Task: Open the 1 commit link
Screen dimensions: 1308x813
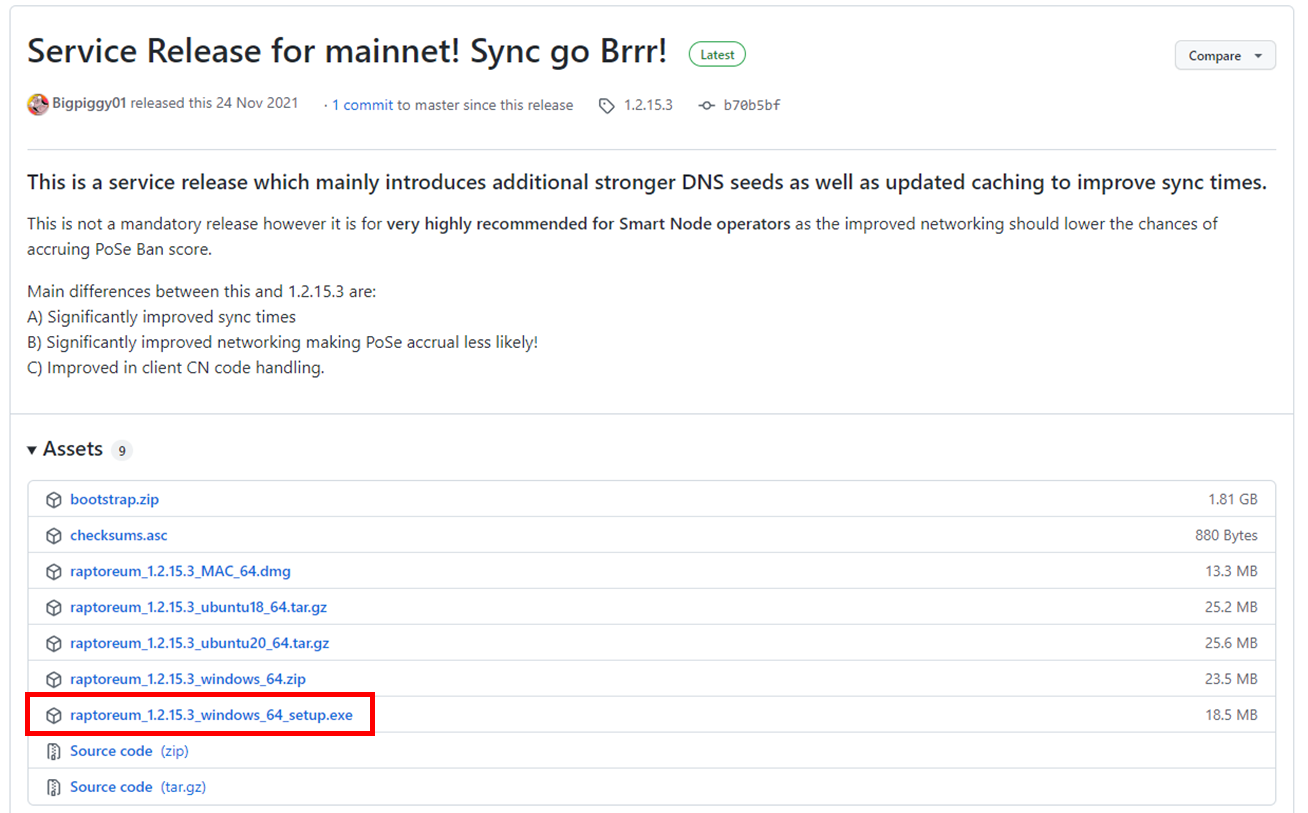Action: (x=362, y=105)
